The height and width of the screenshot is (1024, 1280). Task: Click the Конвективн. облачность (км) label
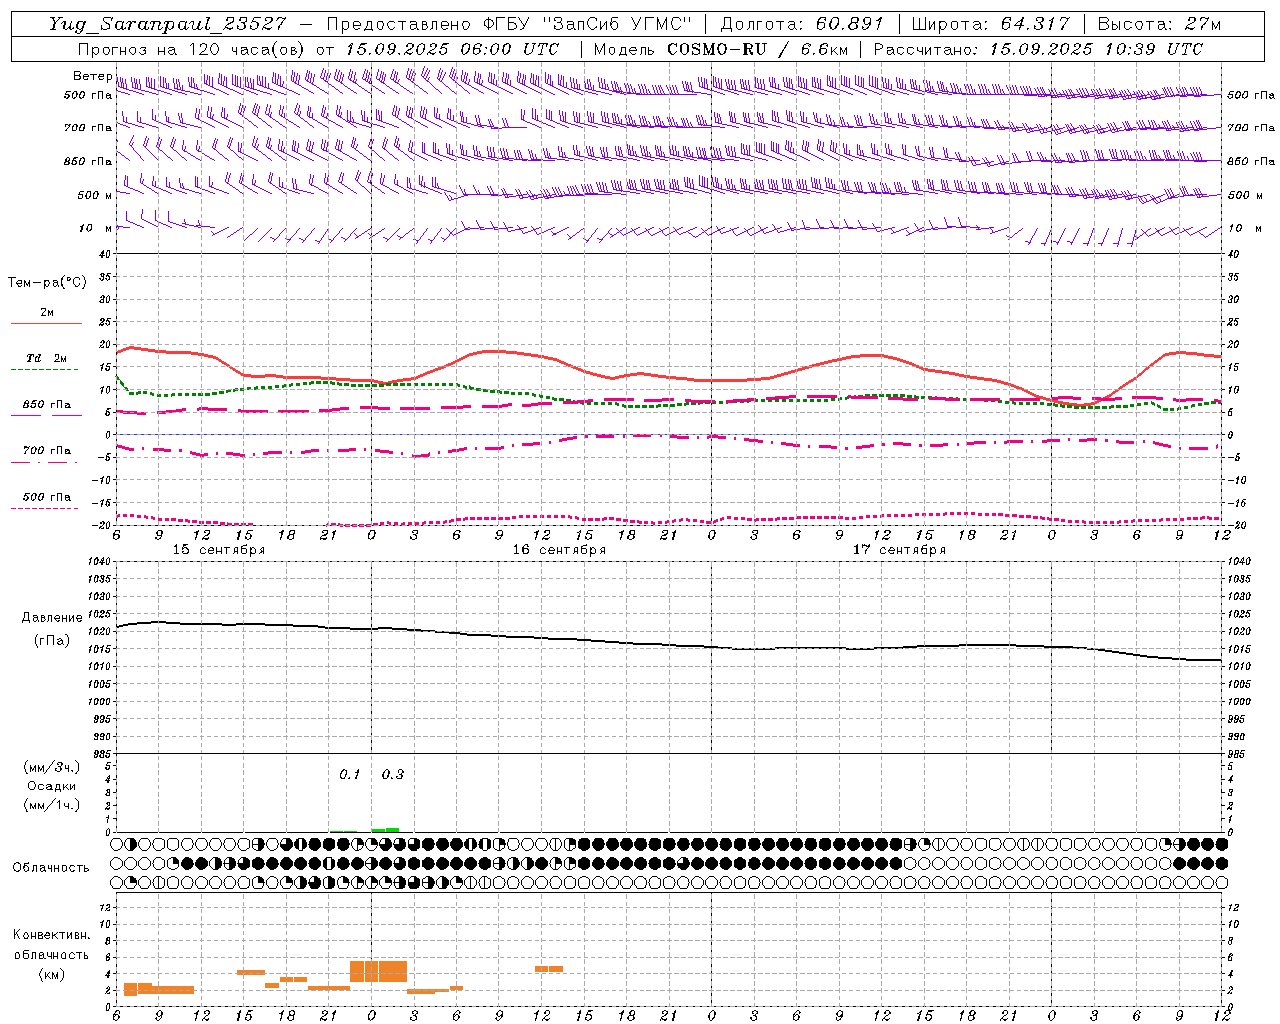tap(51, 954)
